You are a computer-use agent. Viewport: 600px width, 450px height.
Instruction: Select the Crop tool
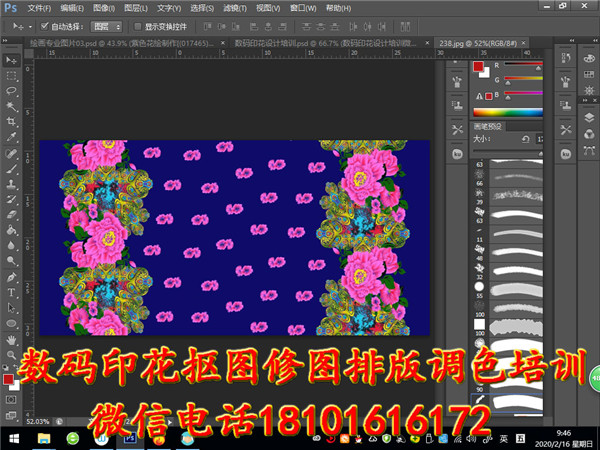[x=12, y=122]
